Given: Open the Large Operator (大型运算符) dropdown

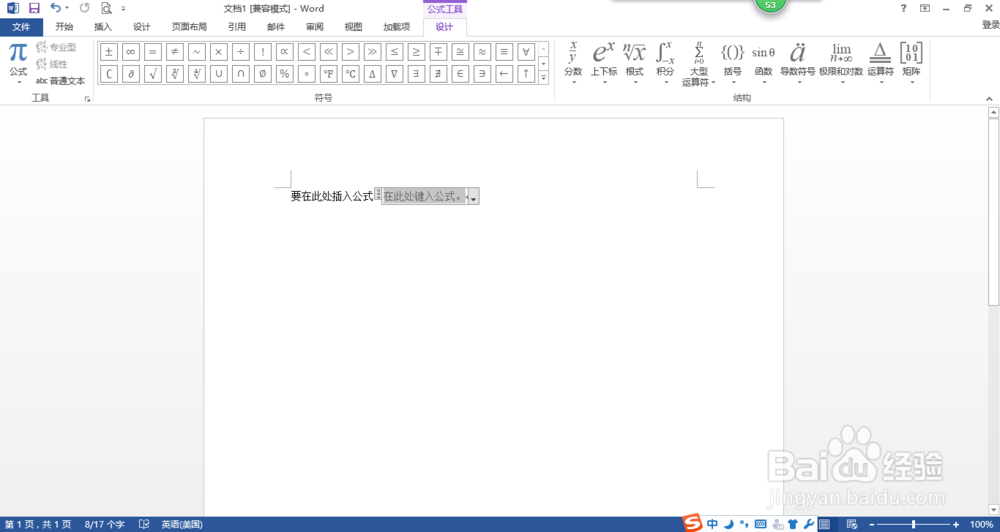Looking at the screenshot, I should [699, 64].
